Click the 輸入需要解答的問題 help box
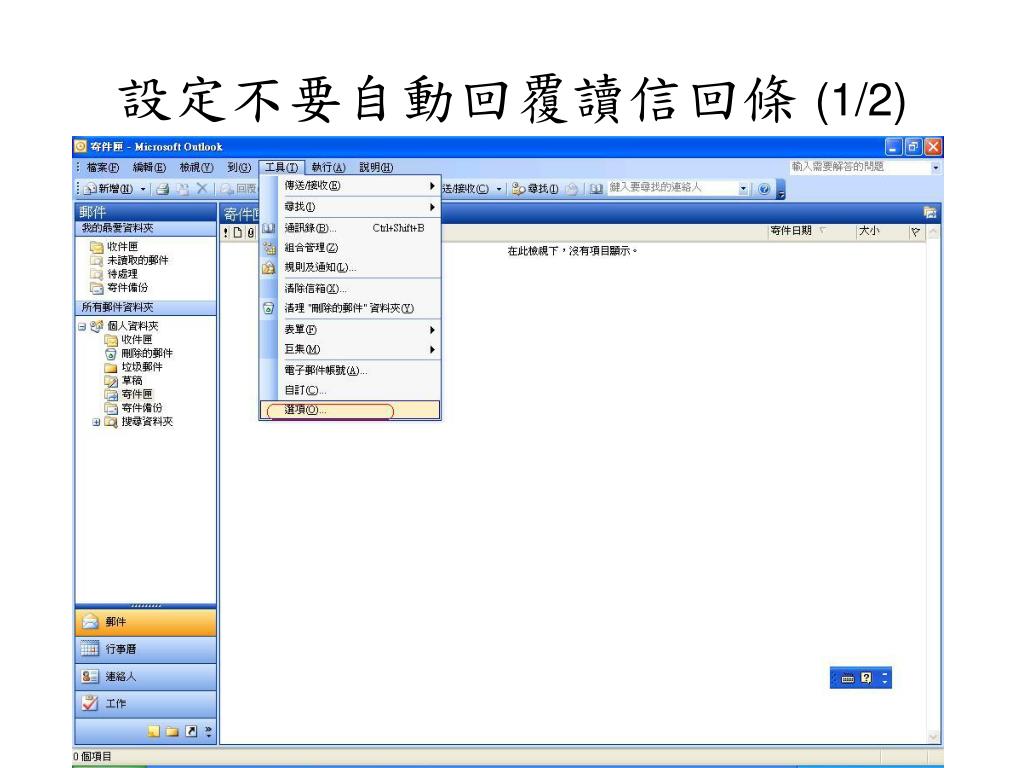 coord(860,167)
